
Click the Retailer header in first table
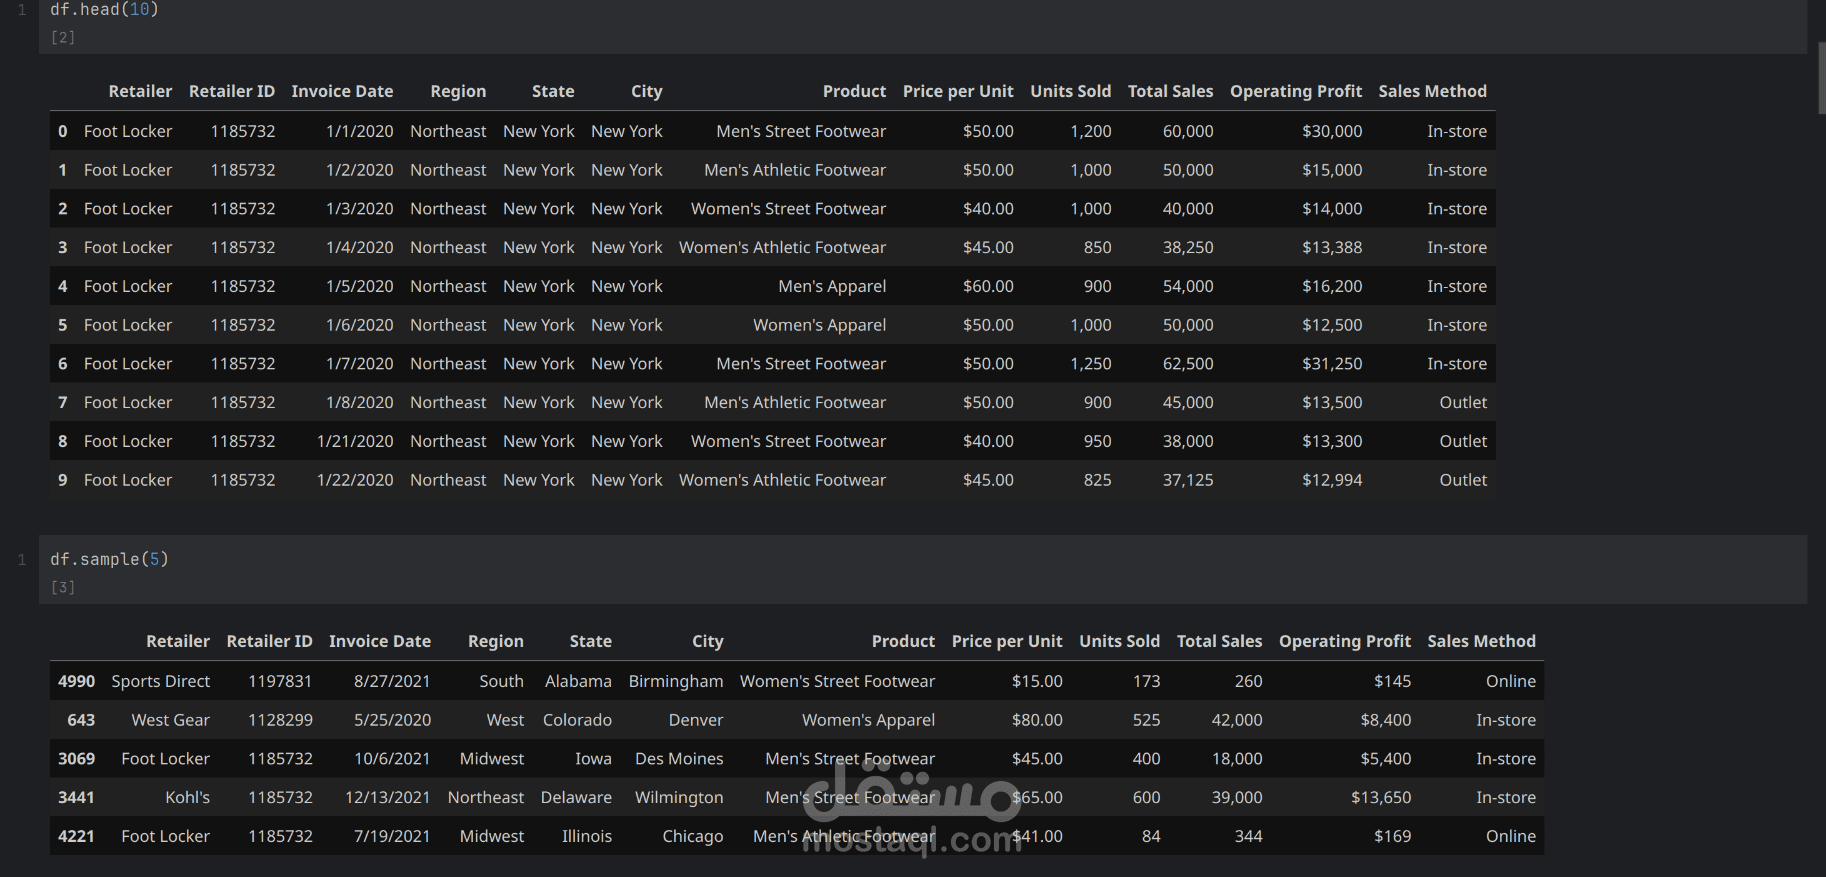pos(140,91)
